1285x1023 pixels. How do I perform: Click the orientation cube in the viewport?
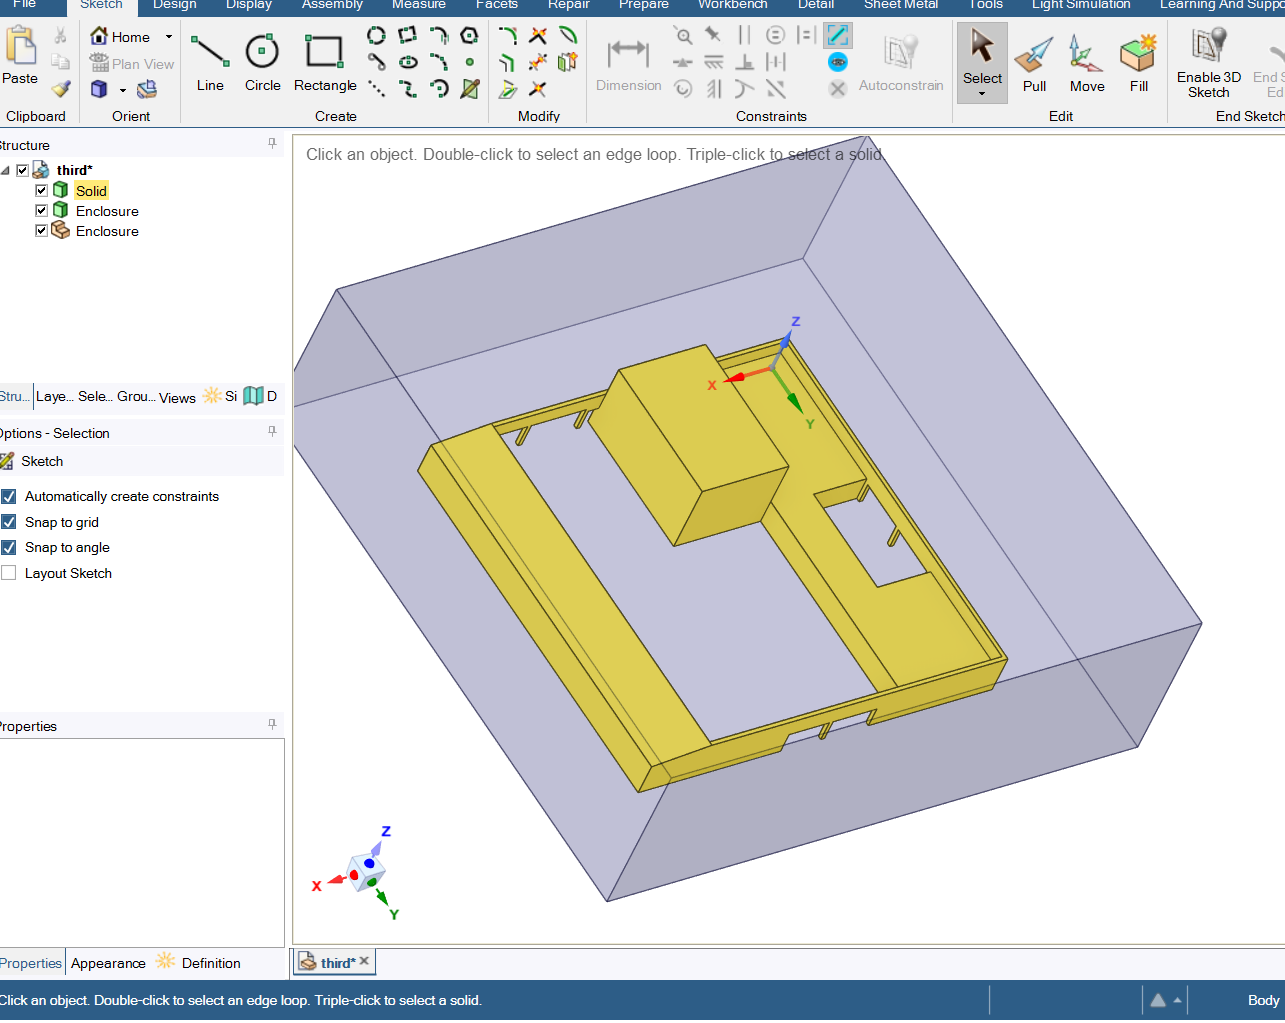click(x=365, y=870)
